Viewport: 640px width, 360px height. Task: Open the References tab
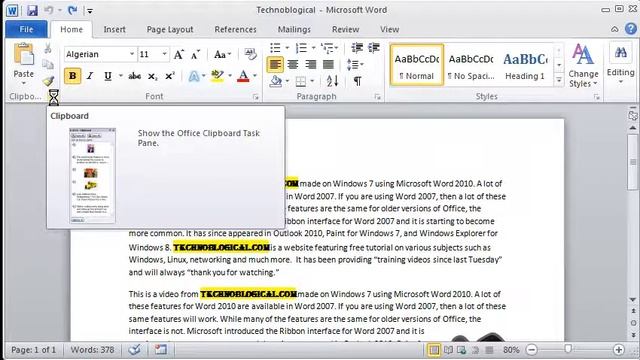(236, 29)
